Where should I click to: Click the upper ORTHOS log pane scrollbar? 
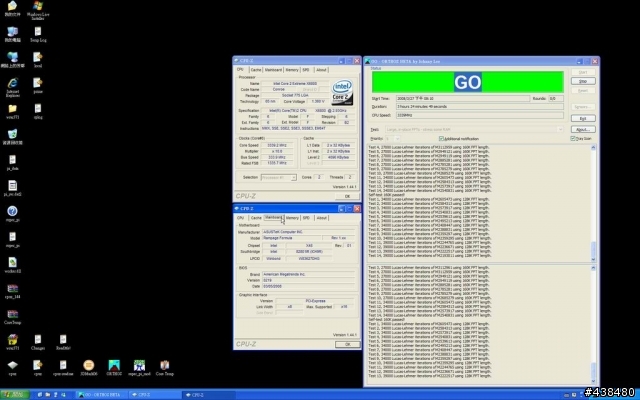pos(593,203)
